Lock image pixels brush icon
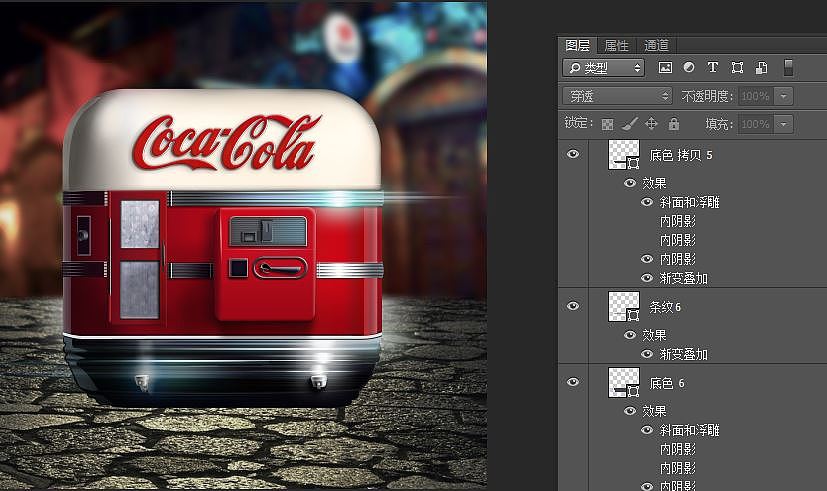 coord(629,124)
